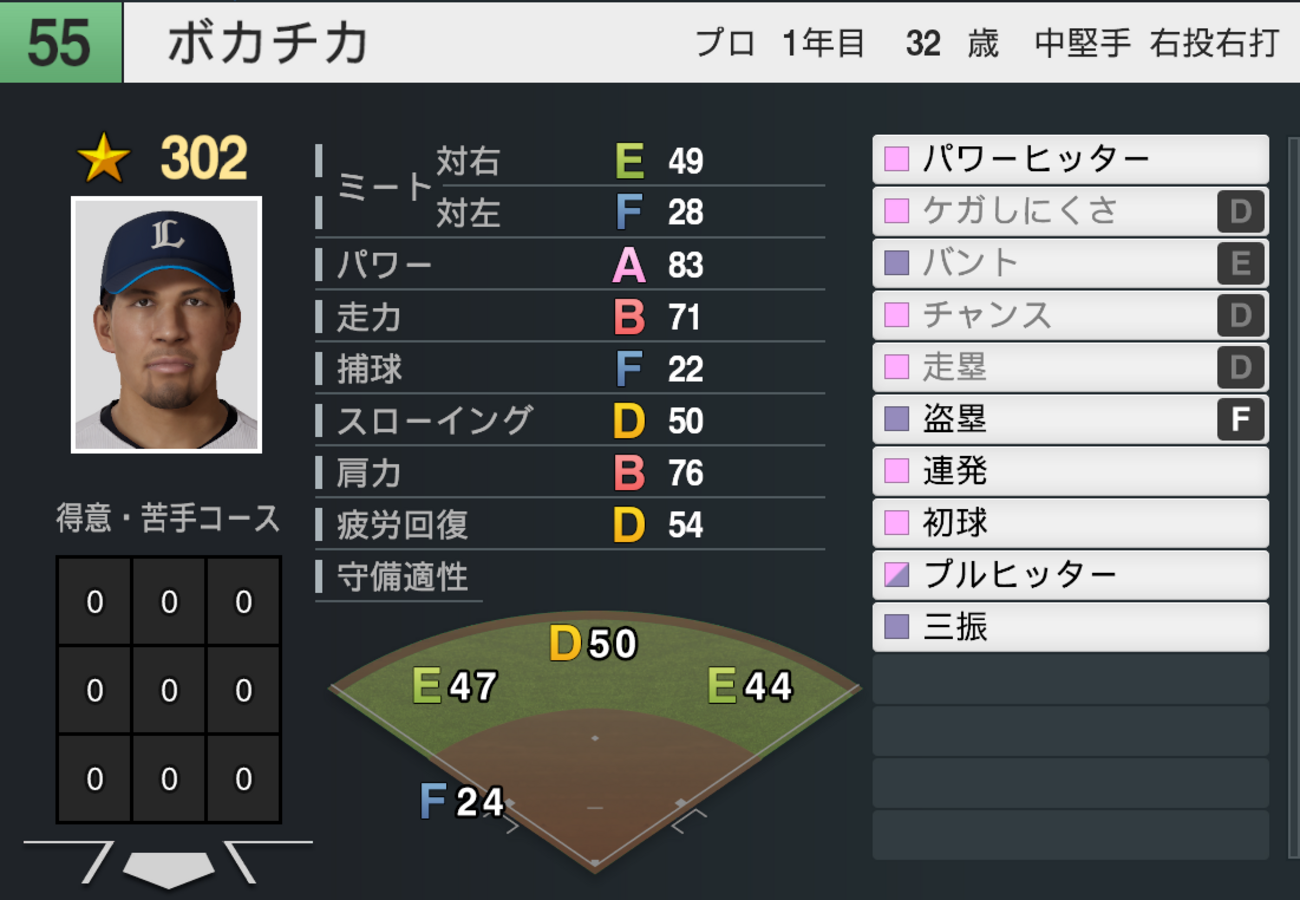Click the パワー A 83 stat row
The image size is (1300, 900).
pos(570,265)
